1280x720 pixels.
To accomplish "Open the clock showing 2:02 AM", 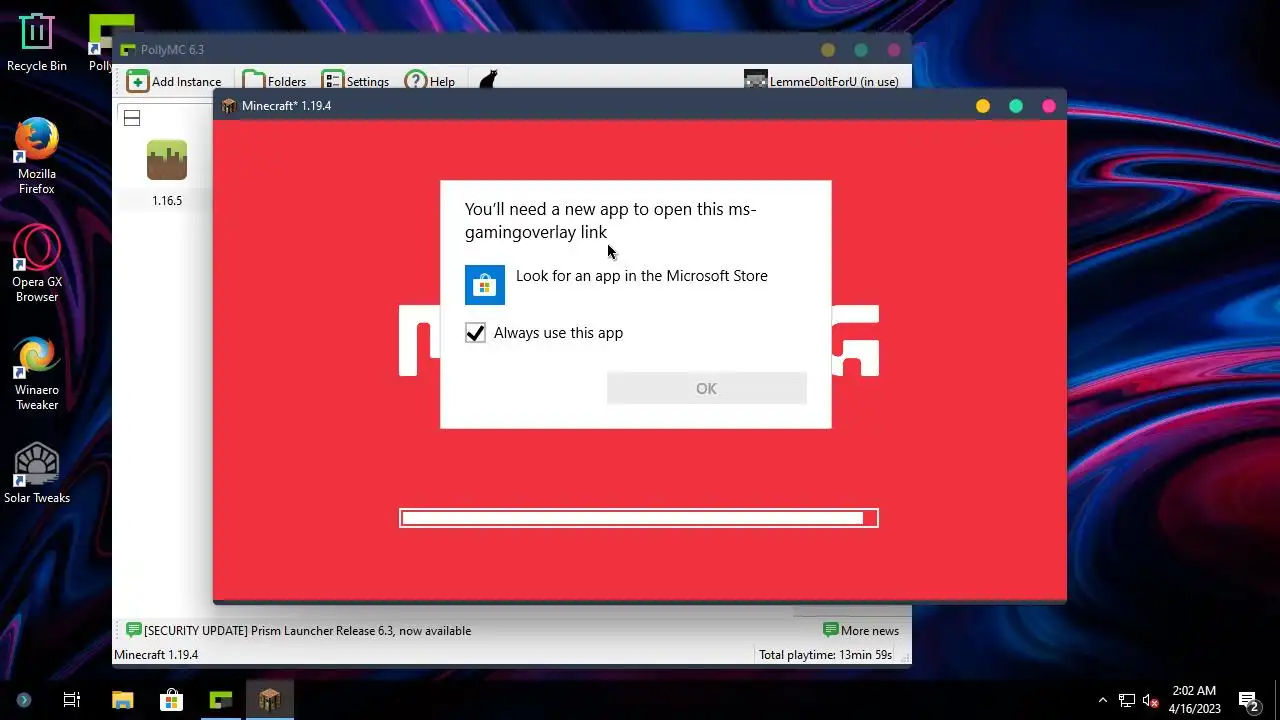I will tap(1194, 700).
